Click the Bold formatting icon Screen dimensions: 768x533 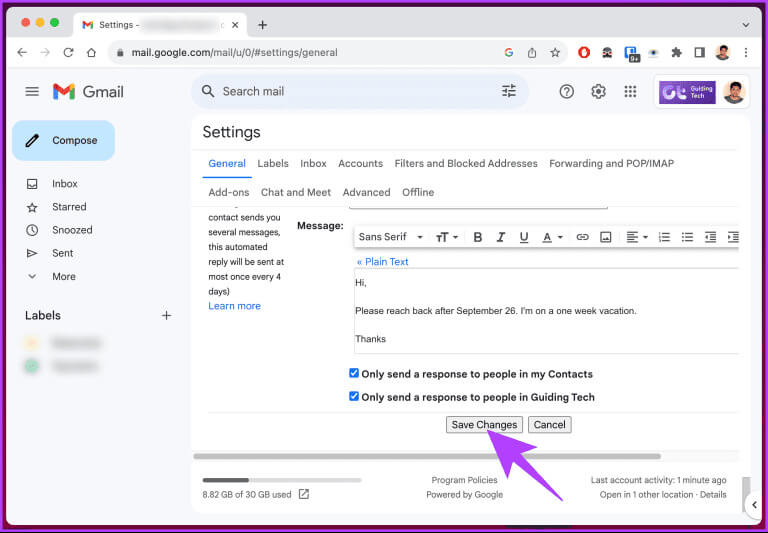(x=477, y=237)
